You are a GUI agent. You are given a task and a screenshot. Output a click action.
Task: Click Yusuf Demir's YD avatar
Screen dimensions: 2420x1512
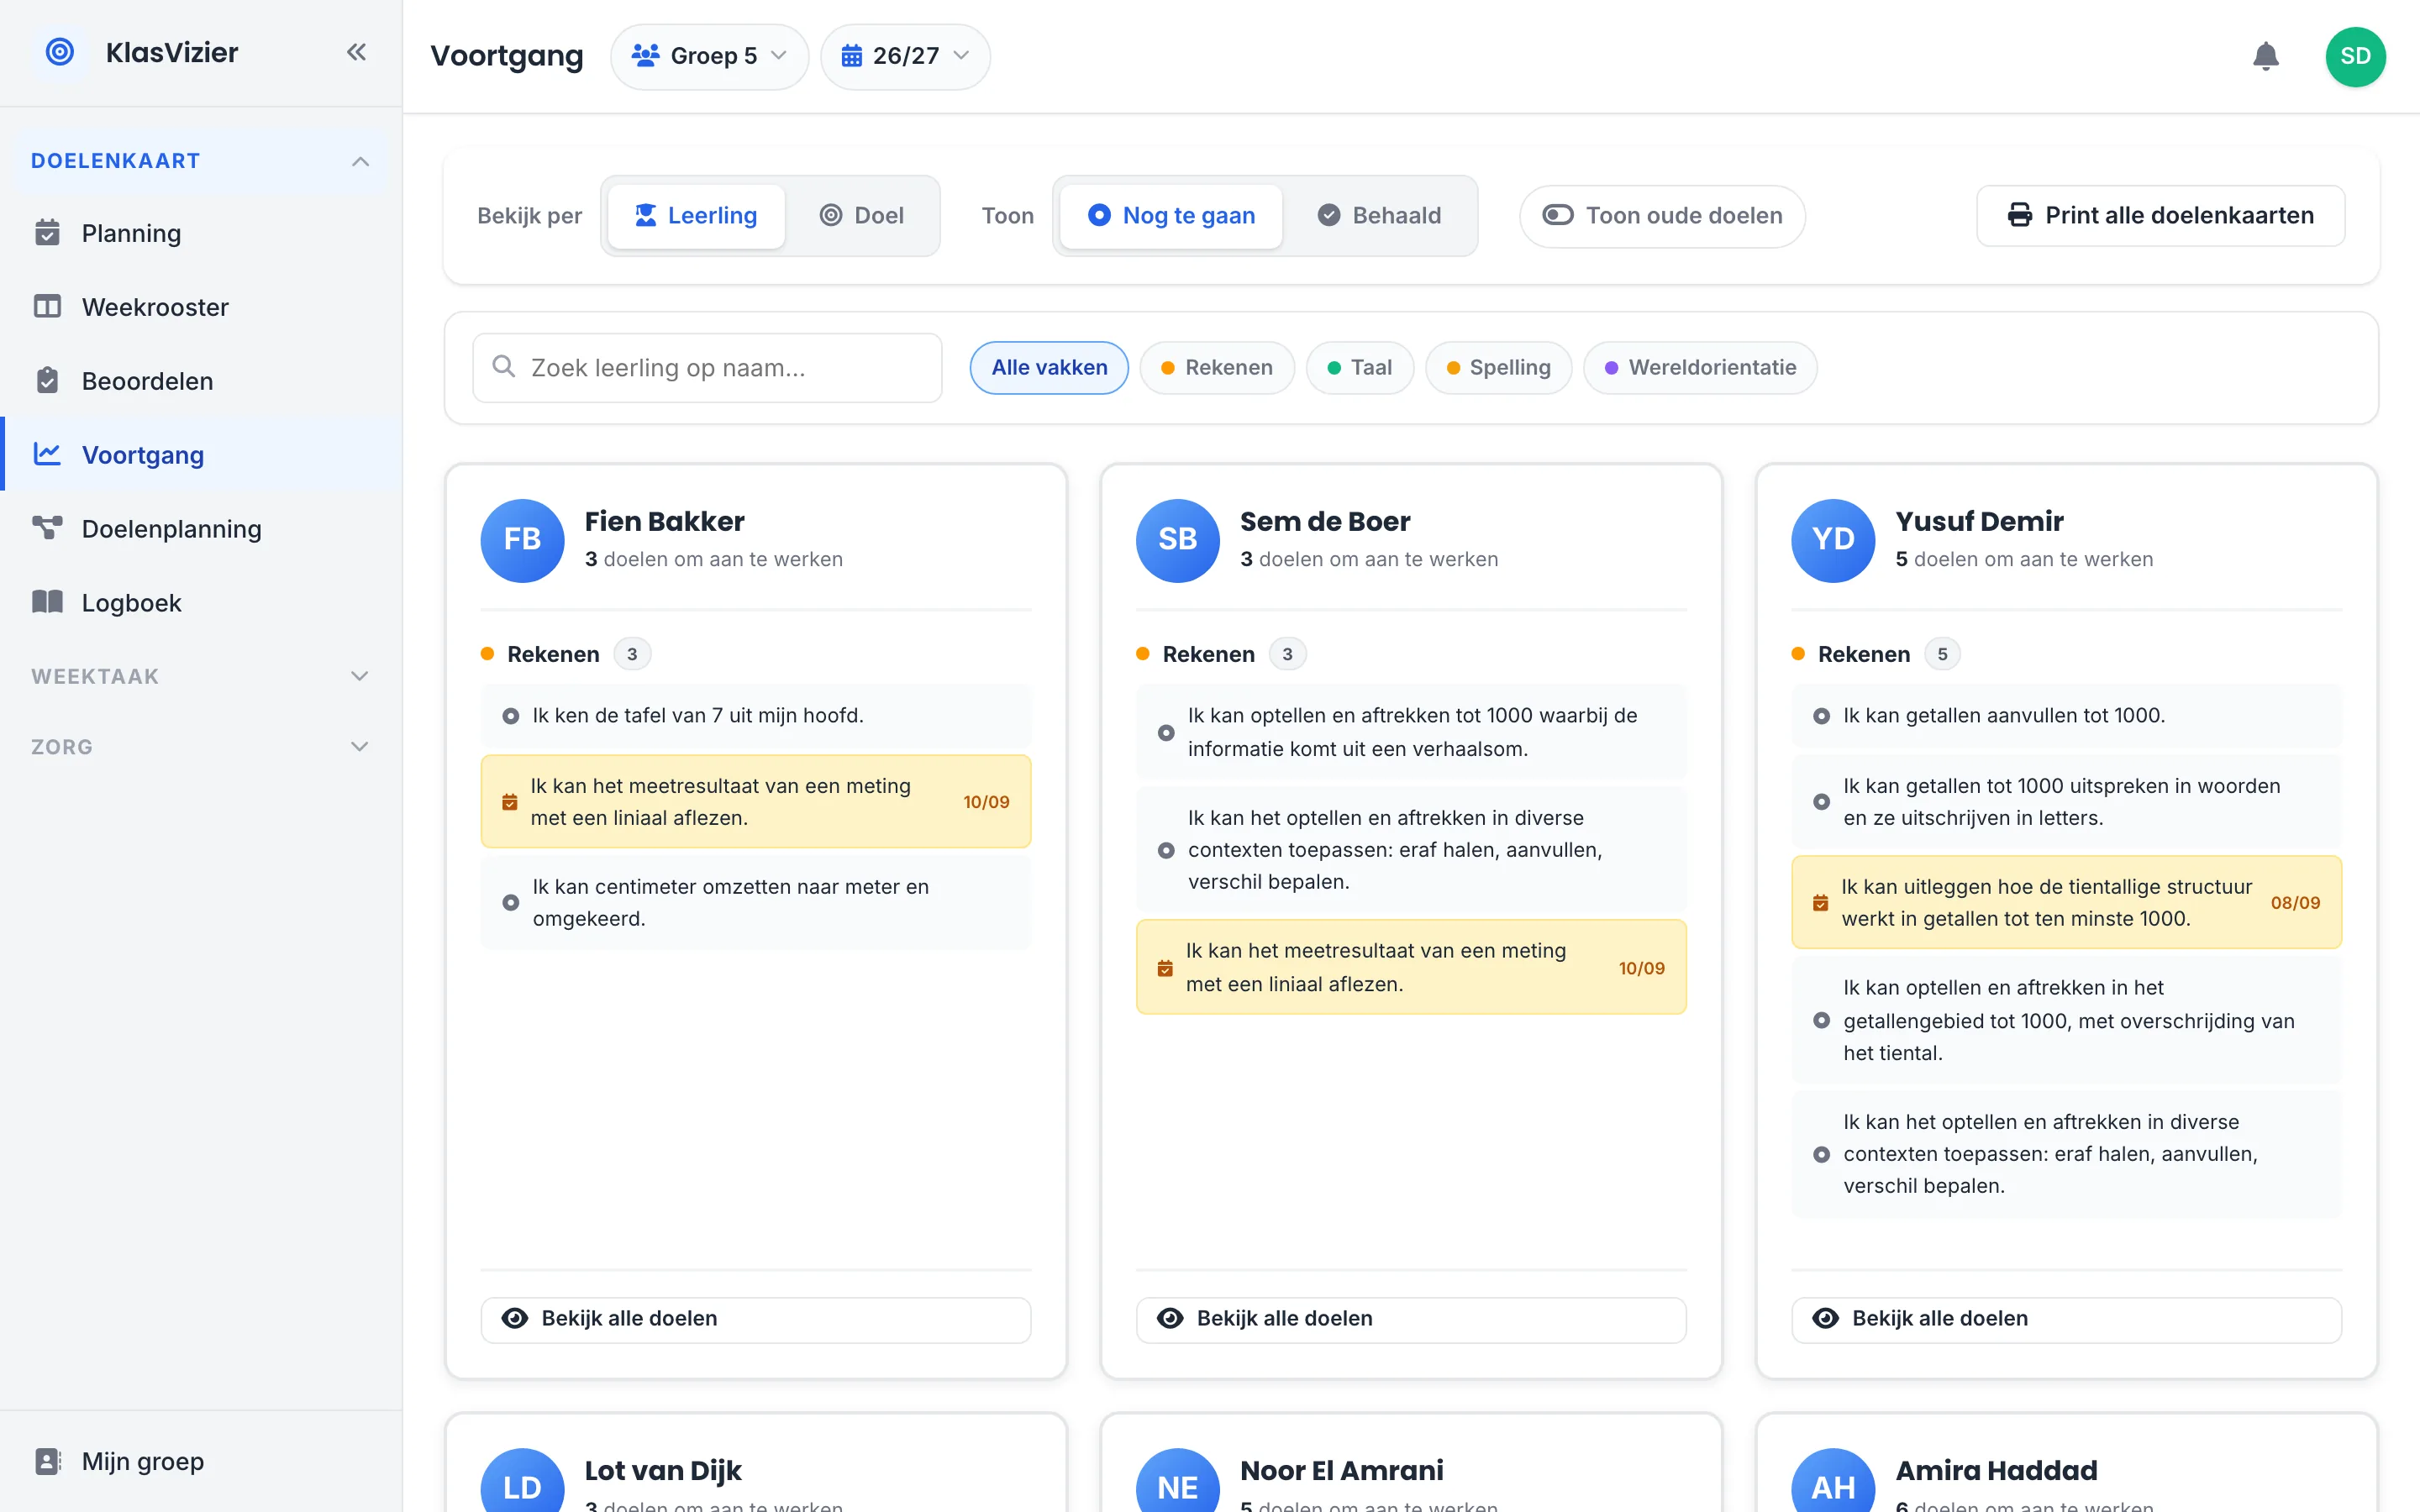pos(1832,540)
